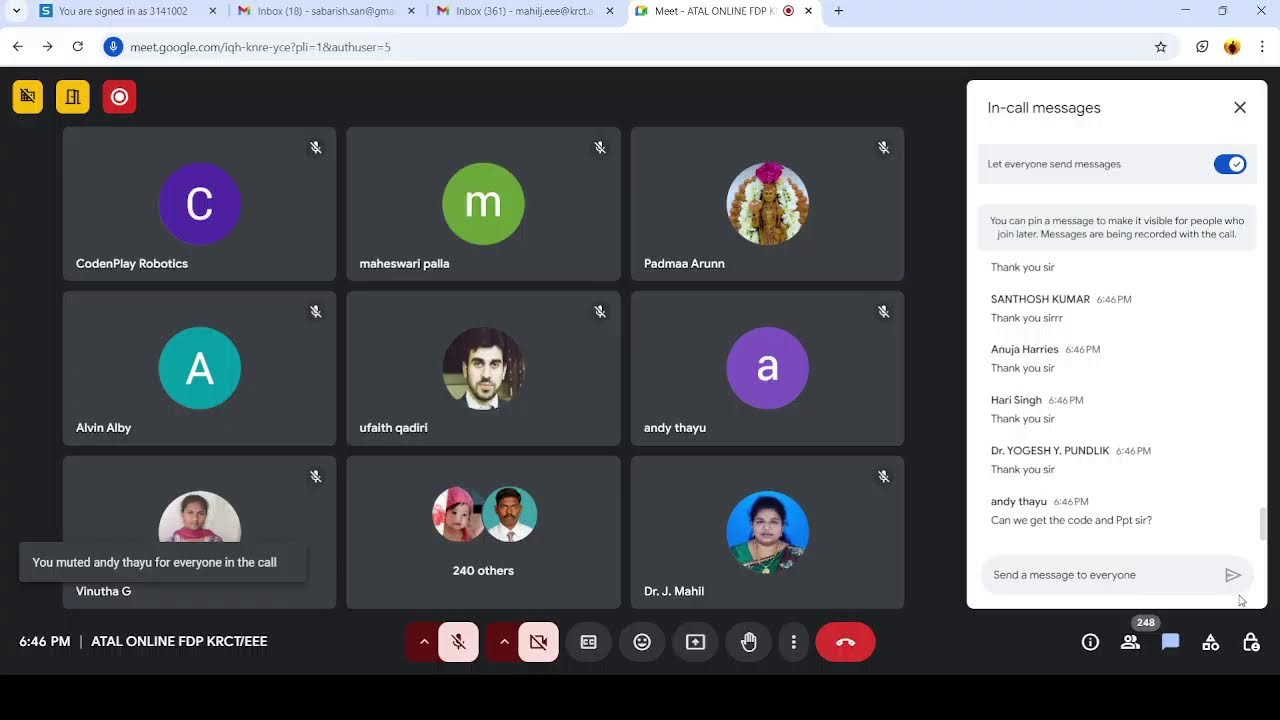Expand video settings arrow beside camera

[x=503, y=642]
